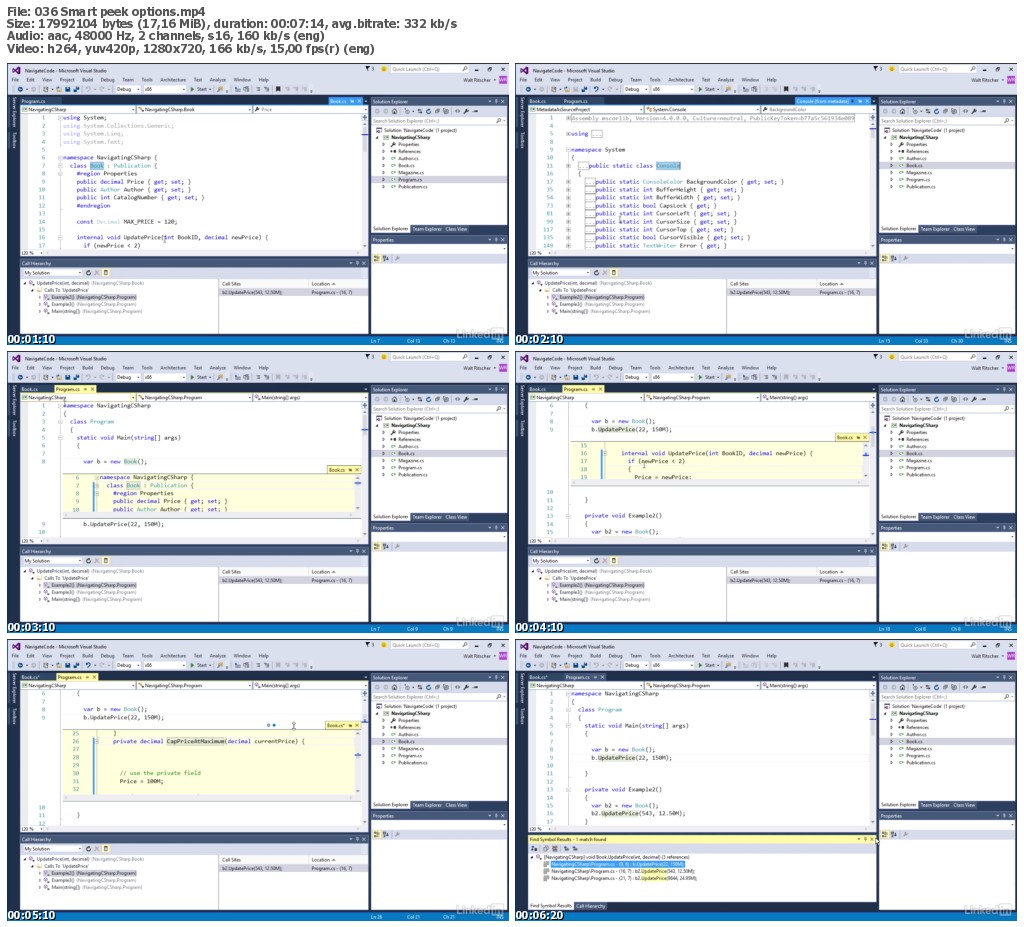Image resolution: width=1024 pixels, height=927 pixels.
Task: Toggle Categorized view in the 00:01:10 Properties panel
Action: 377,258
